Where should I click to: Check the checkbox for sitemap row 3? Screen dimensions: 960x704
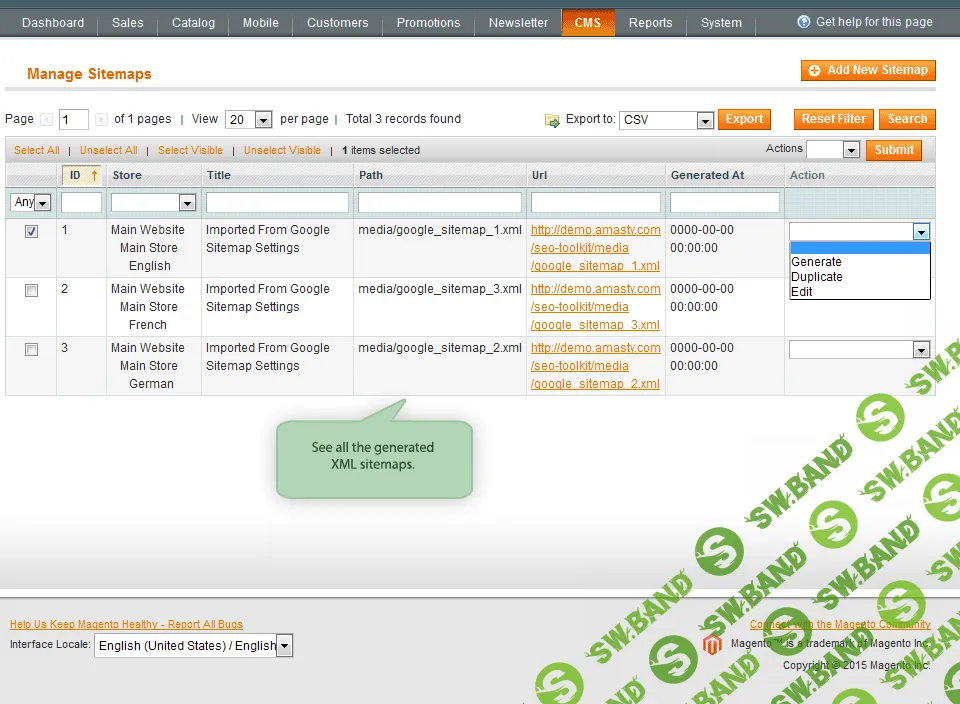click(31, 349)
